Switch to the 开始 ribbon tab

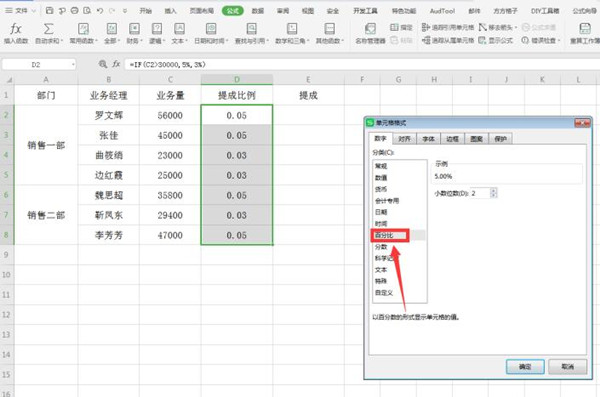[146, 11]
